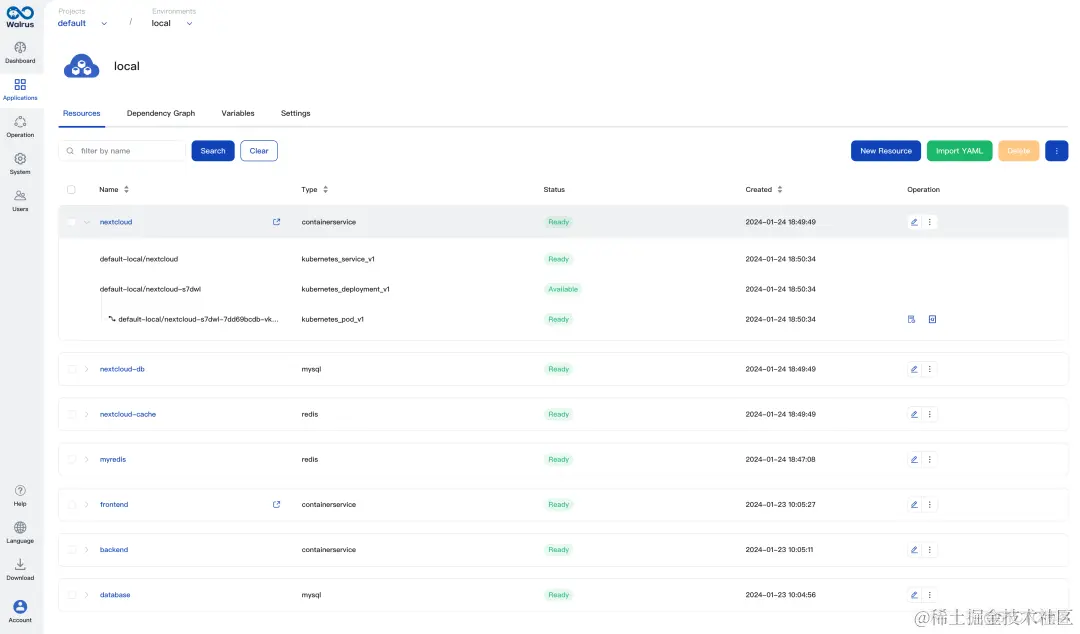Screen dimensions: 1080x634
Task: Open the local environment dropdown
Action: click(x=172, y=23)
